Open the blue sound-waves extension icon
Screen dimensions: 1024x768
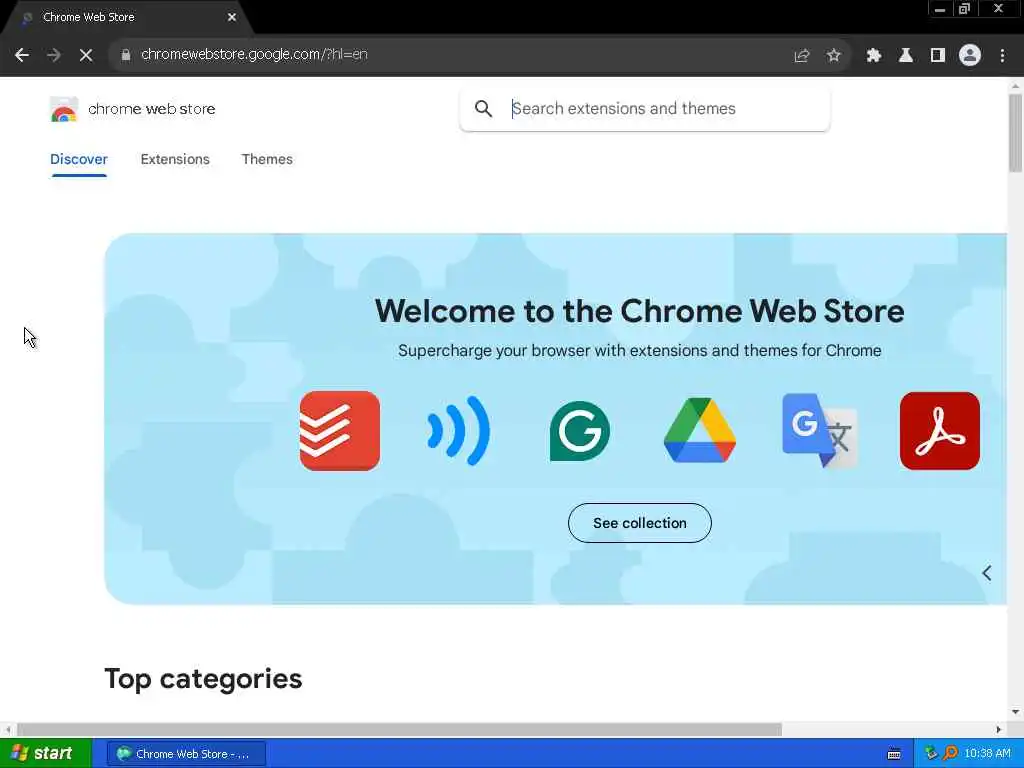(458, 431)
